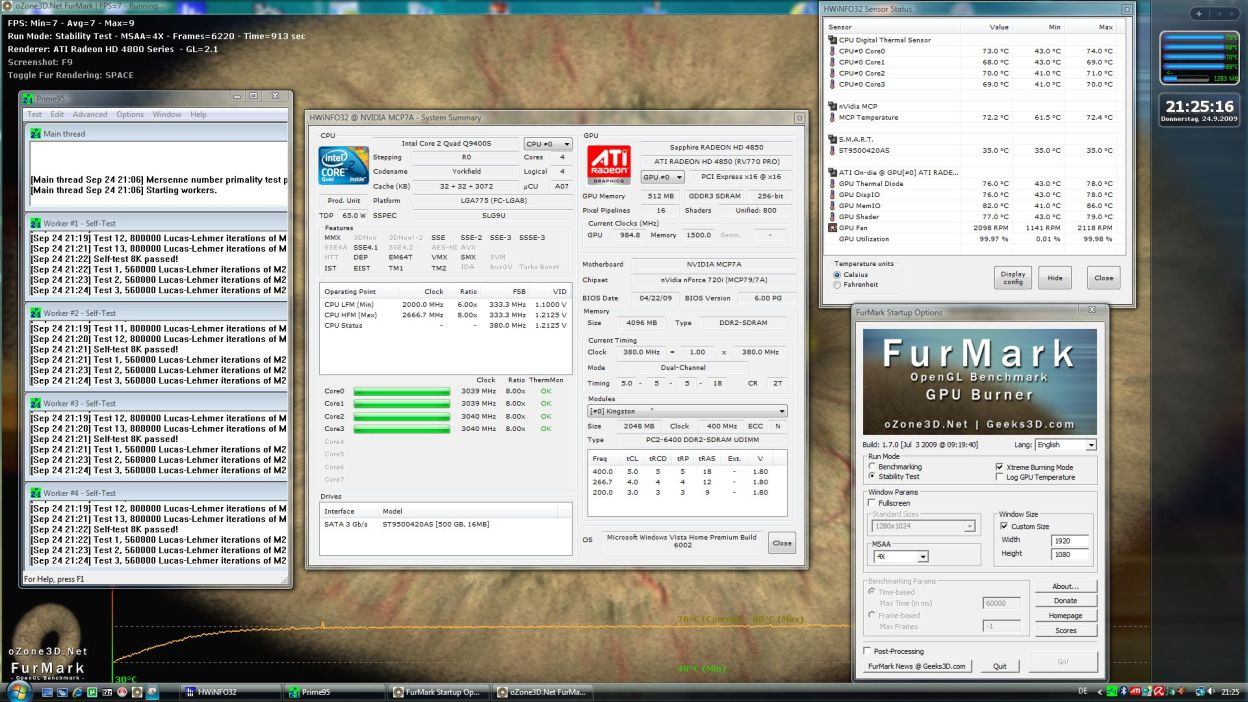Show hidden tray icons arrow
This screenshot has height=702, width=1248.
click(1100, 692)
